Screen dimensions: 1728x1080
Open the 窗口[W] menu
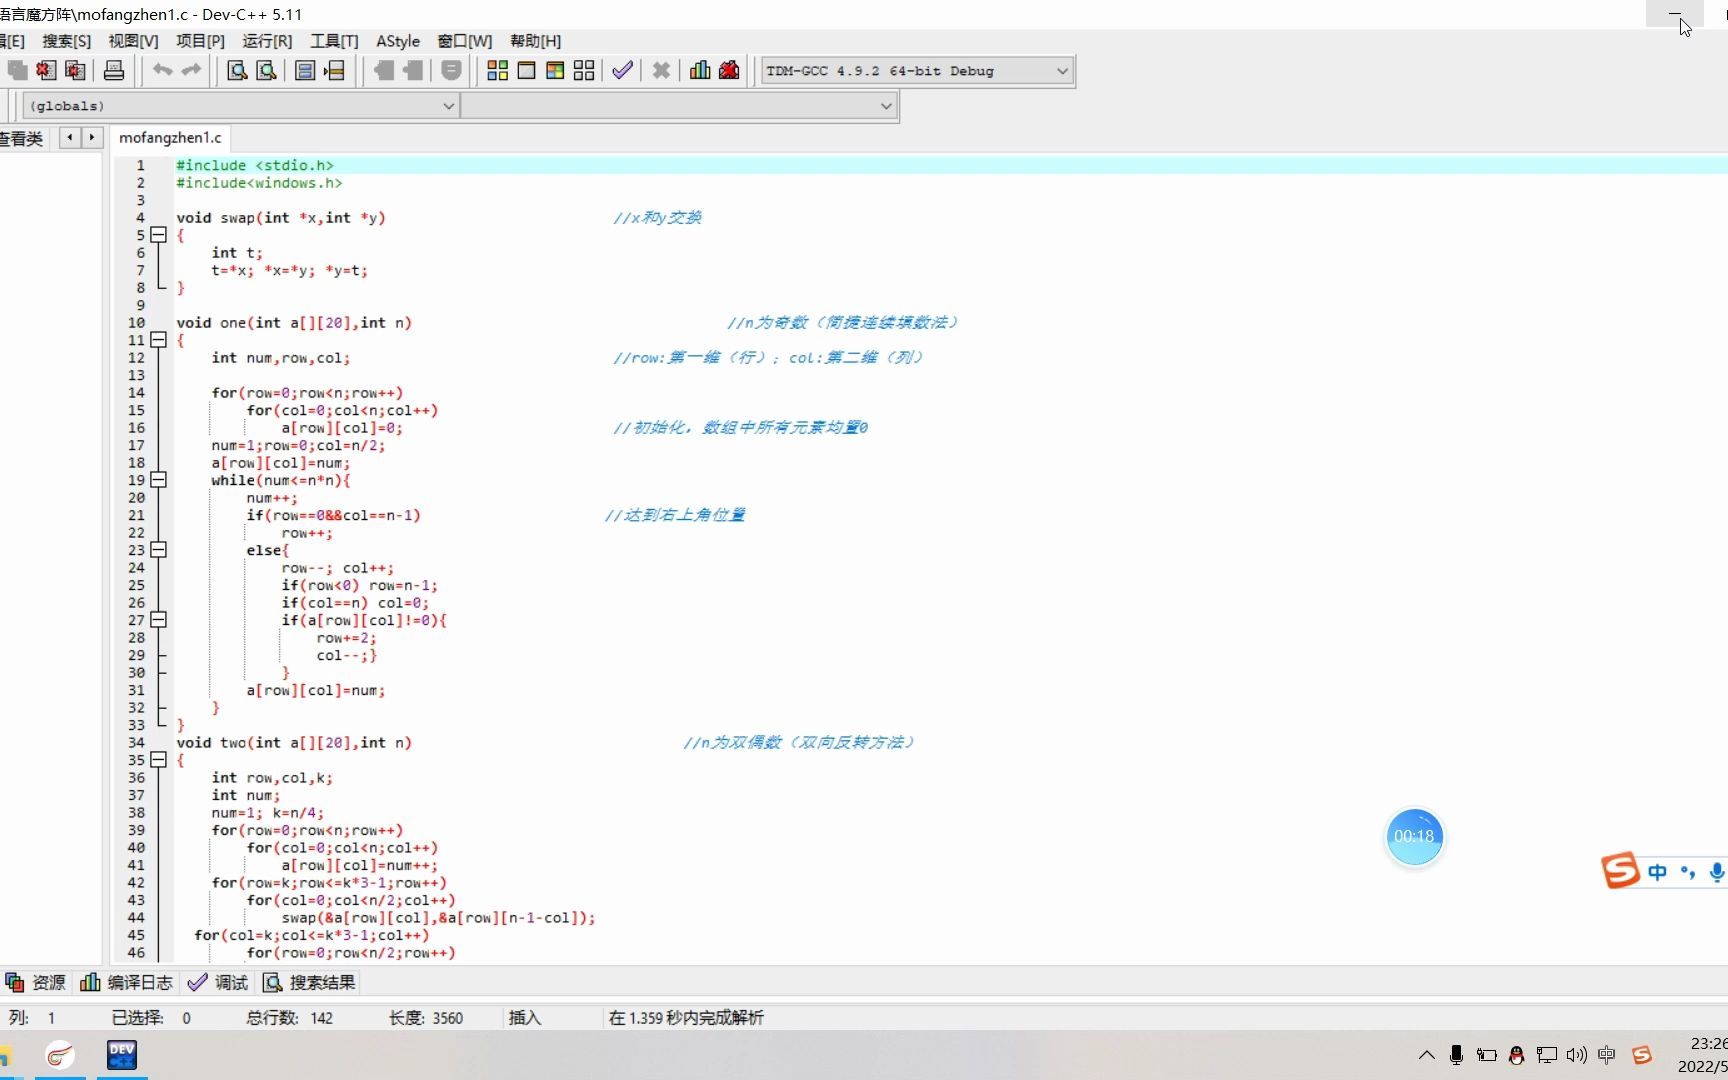[x=465, y=41]
